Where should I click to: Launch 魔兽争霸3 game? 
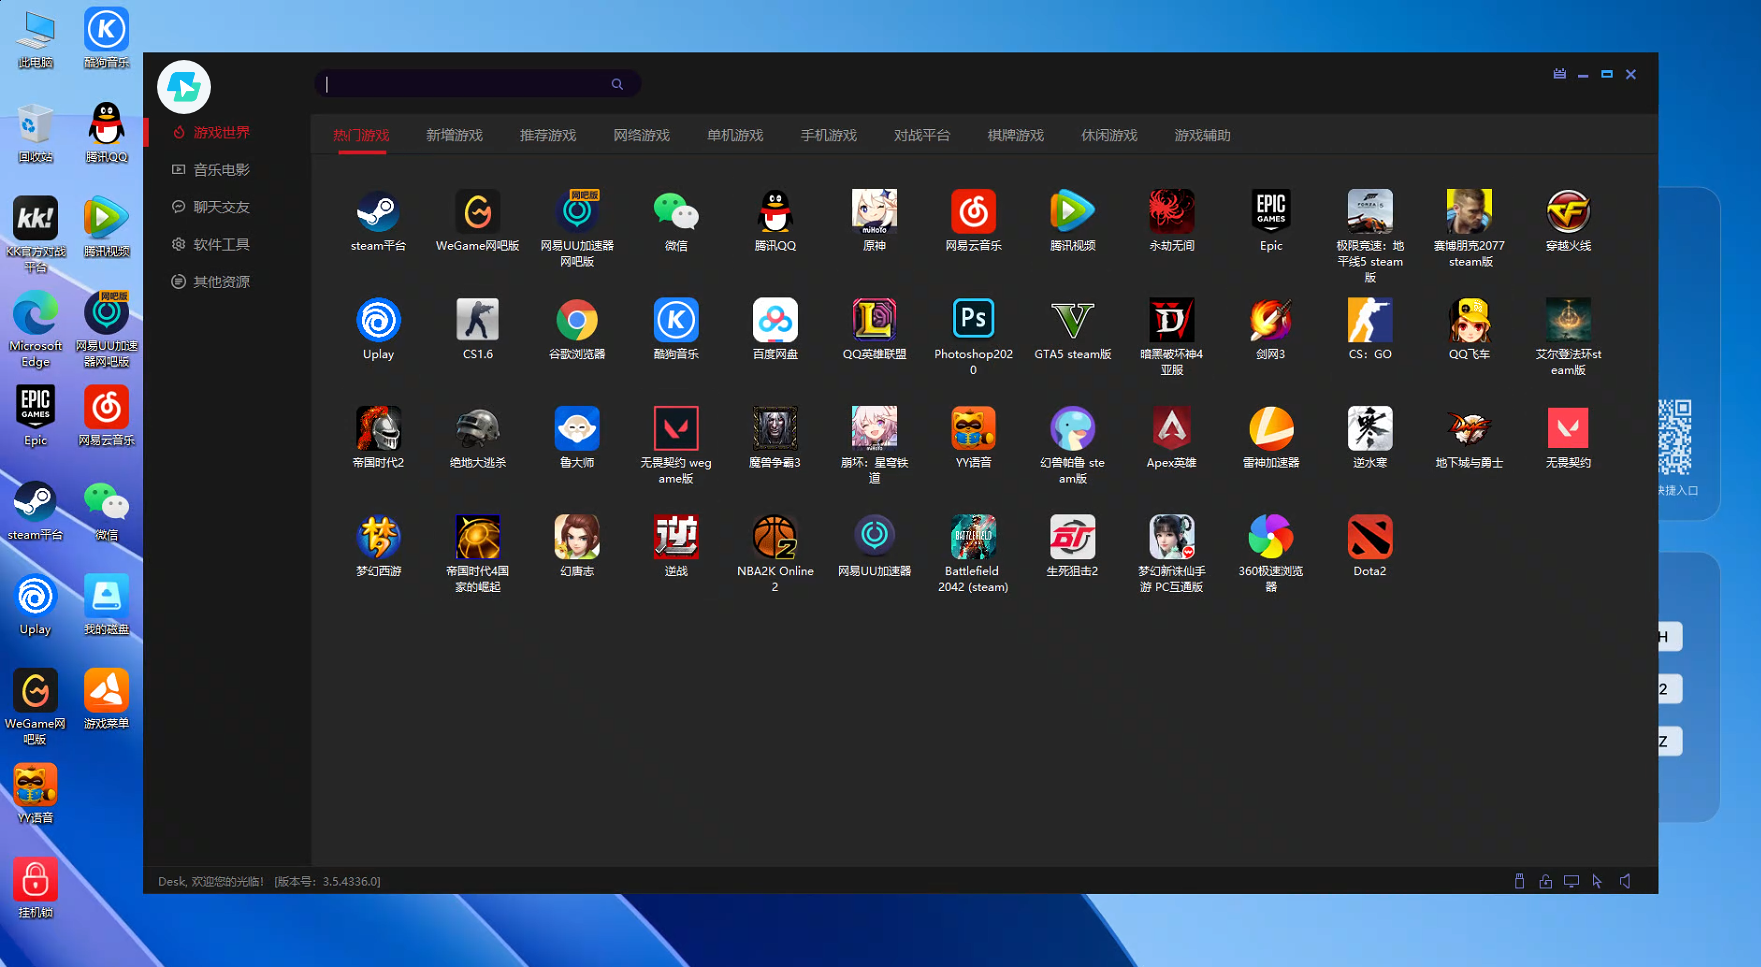(x=775, y=429)
